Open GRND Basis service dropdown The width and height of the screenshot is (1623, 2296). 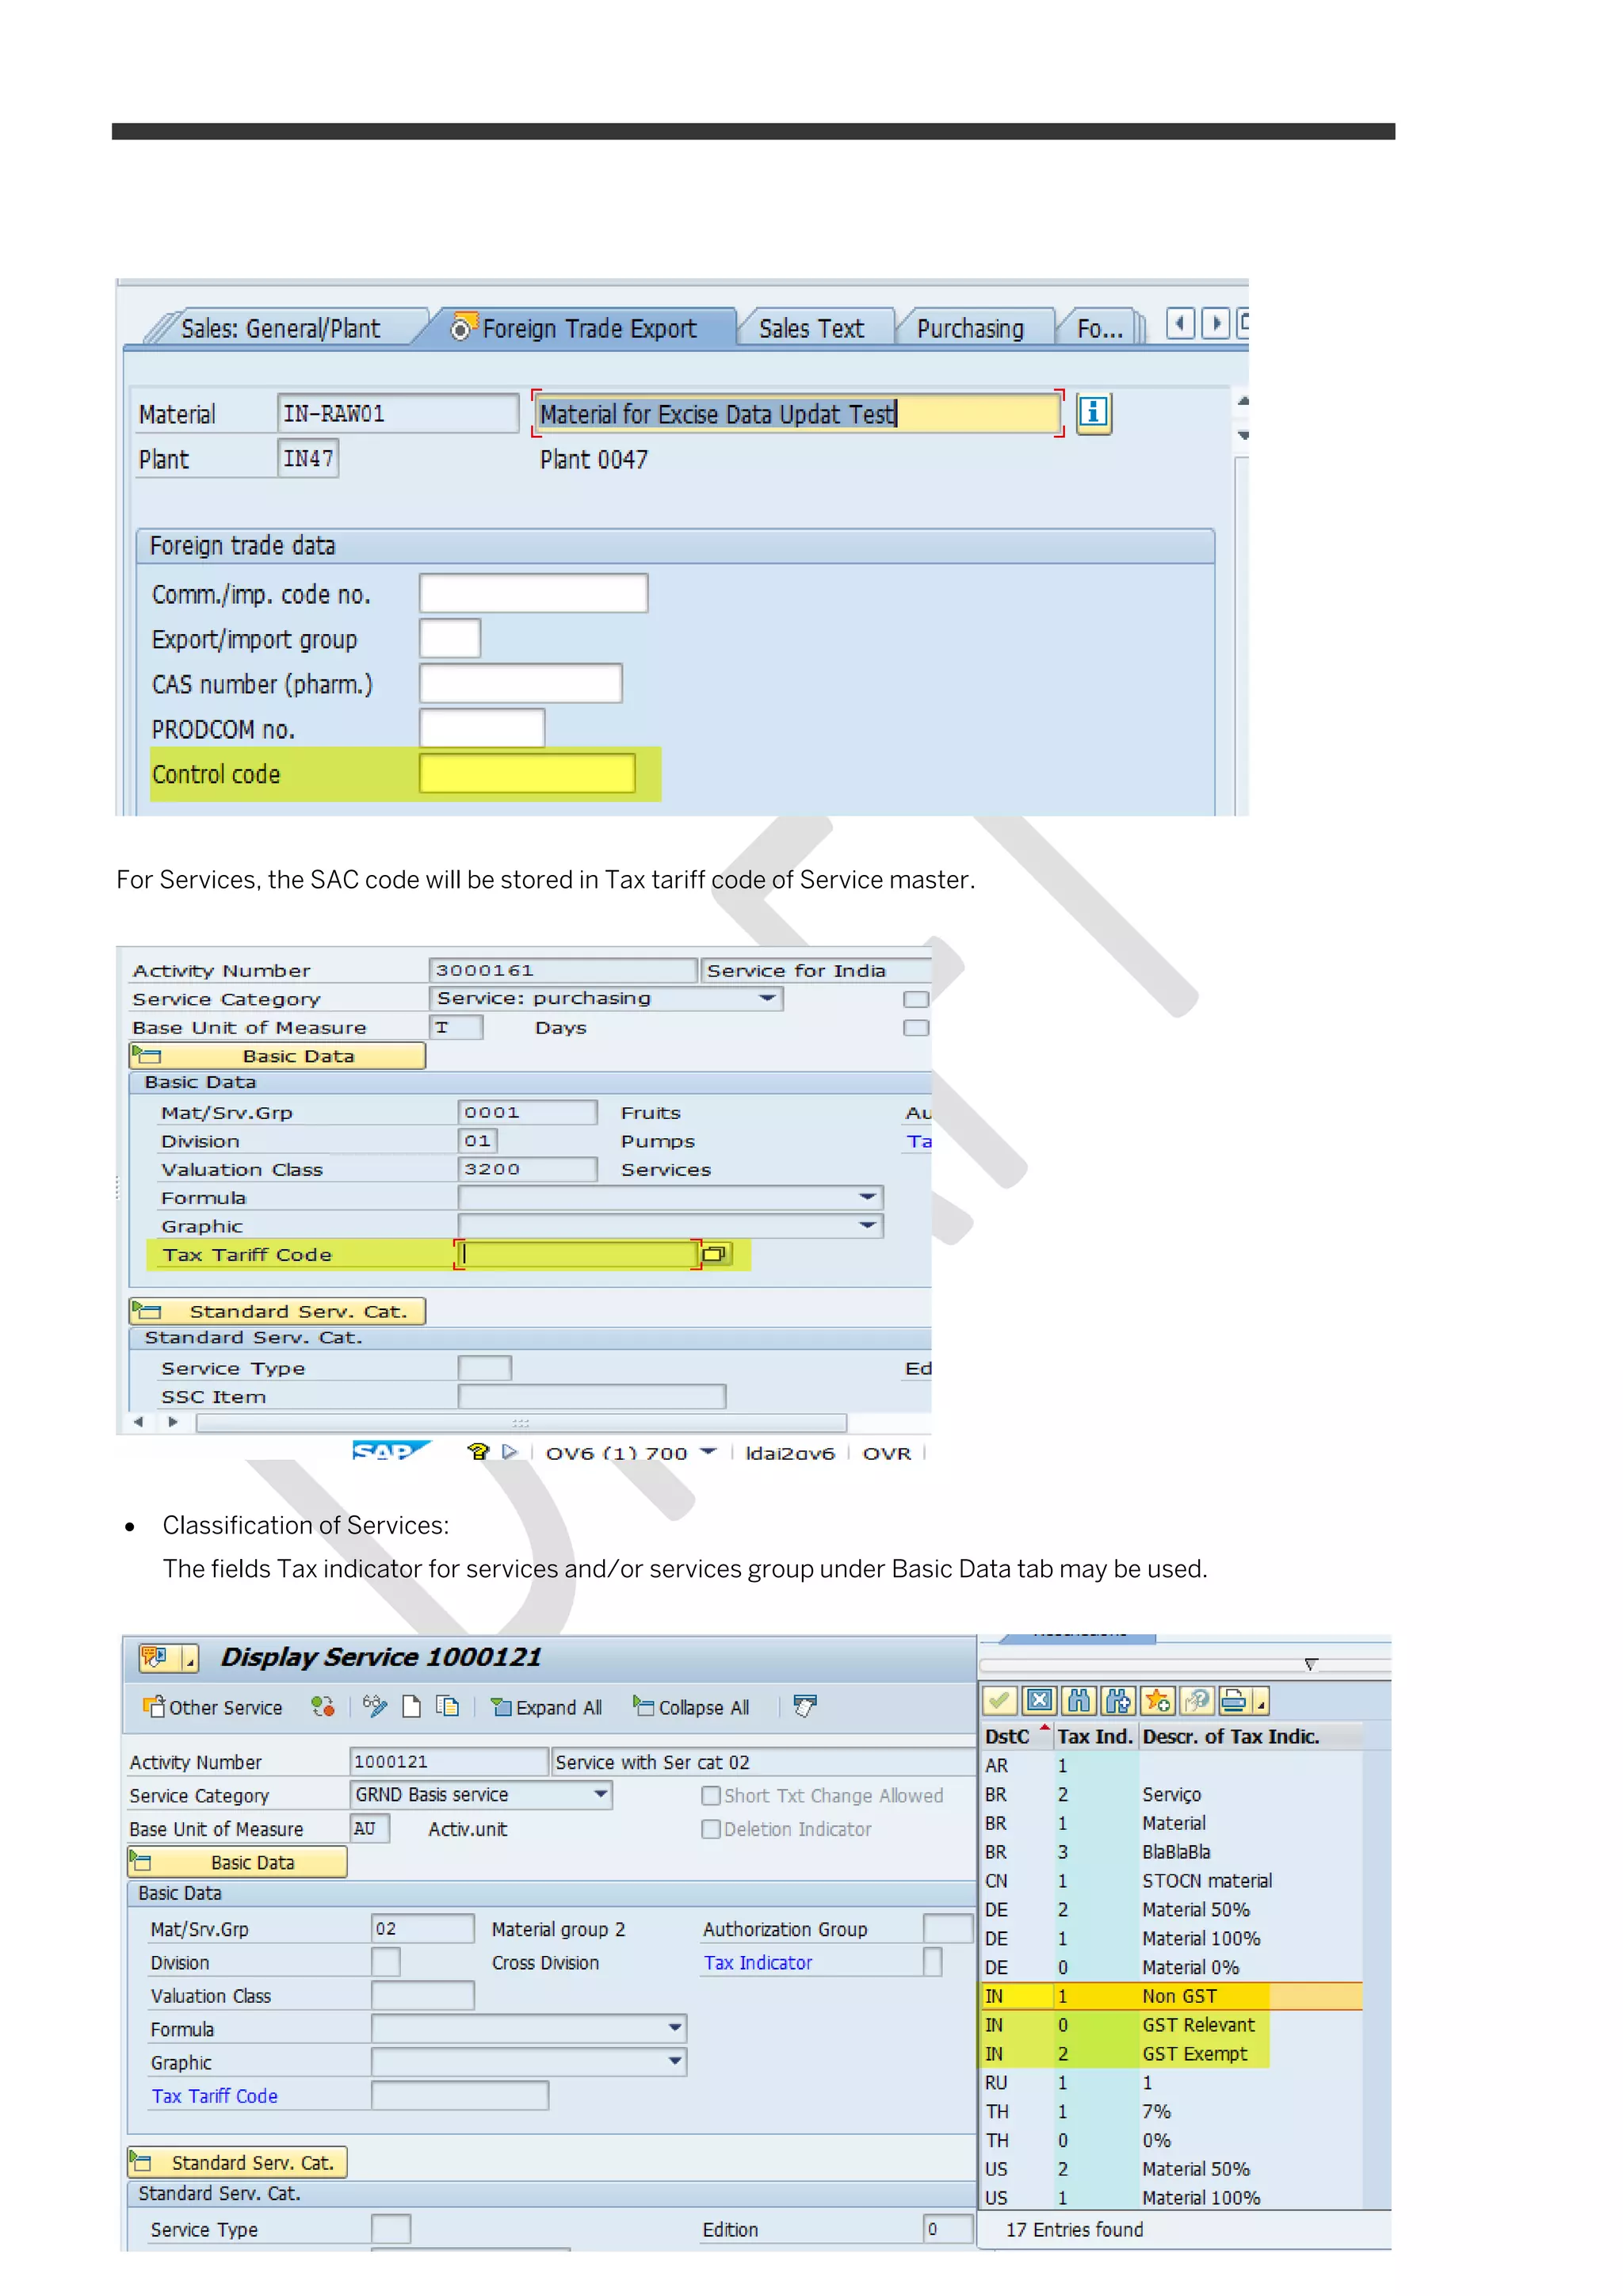(x=601, y=1794)
